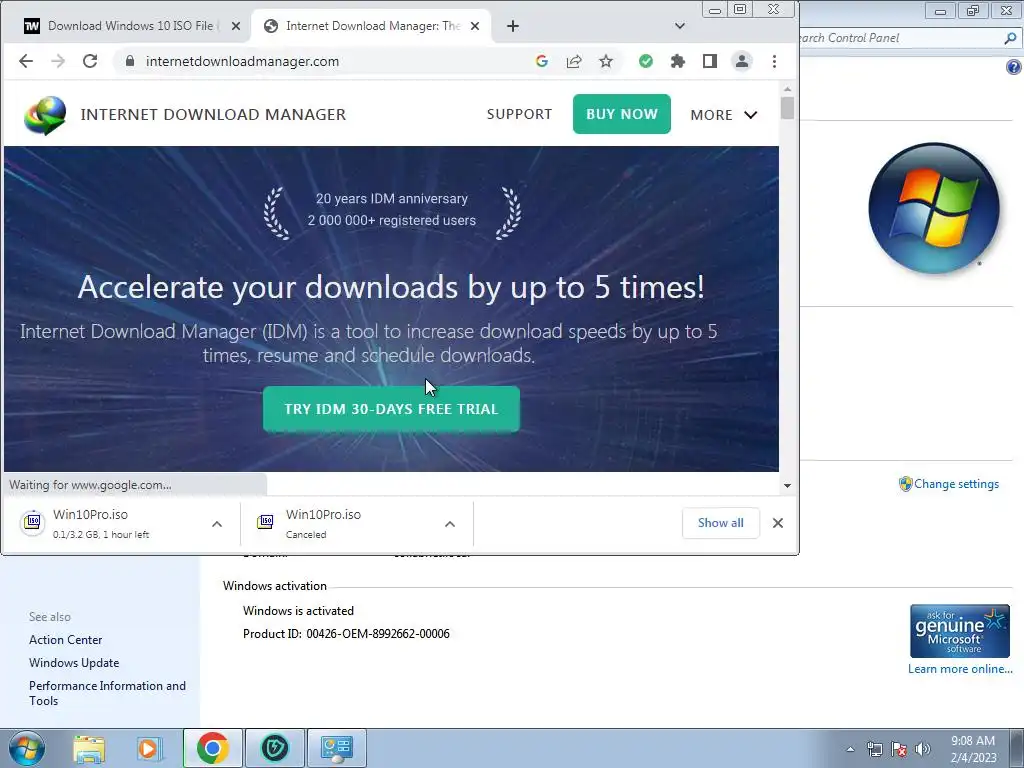Expand options for downloading Win10Pro.iso
This screenshot has height=768, width=1024.
pos(217,524)
